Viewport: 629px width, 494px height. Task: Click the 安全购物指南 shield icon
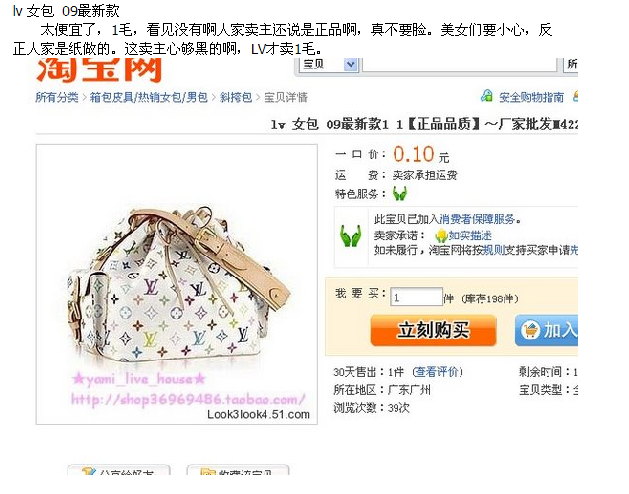tap(487, 96)
